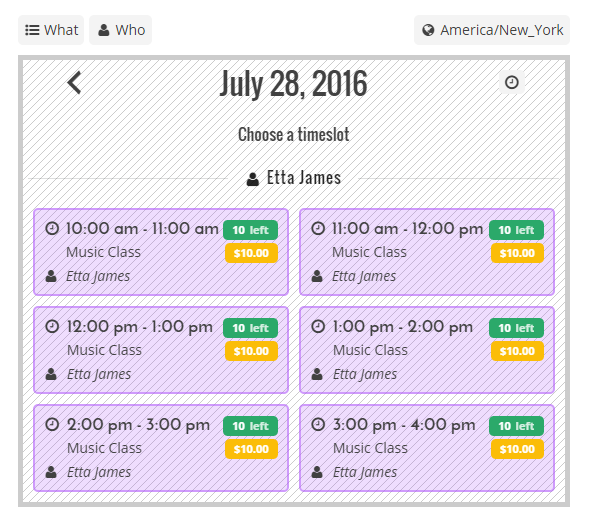The height and width of the screenshot is (522, 589).
Task: Pick the 2:00 pm - 3:00 pm timeslot
Action: tap(161, 448)
